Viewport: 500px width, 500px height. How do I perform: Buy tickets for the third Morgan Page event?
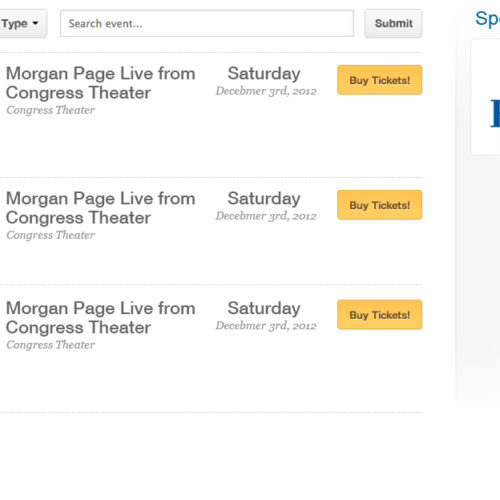(x=380, y=315)
